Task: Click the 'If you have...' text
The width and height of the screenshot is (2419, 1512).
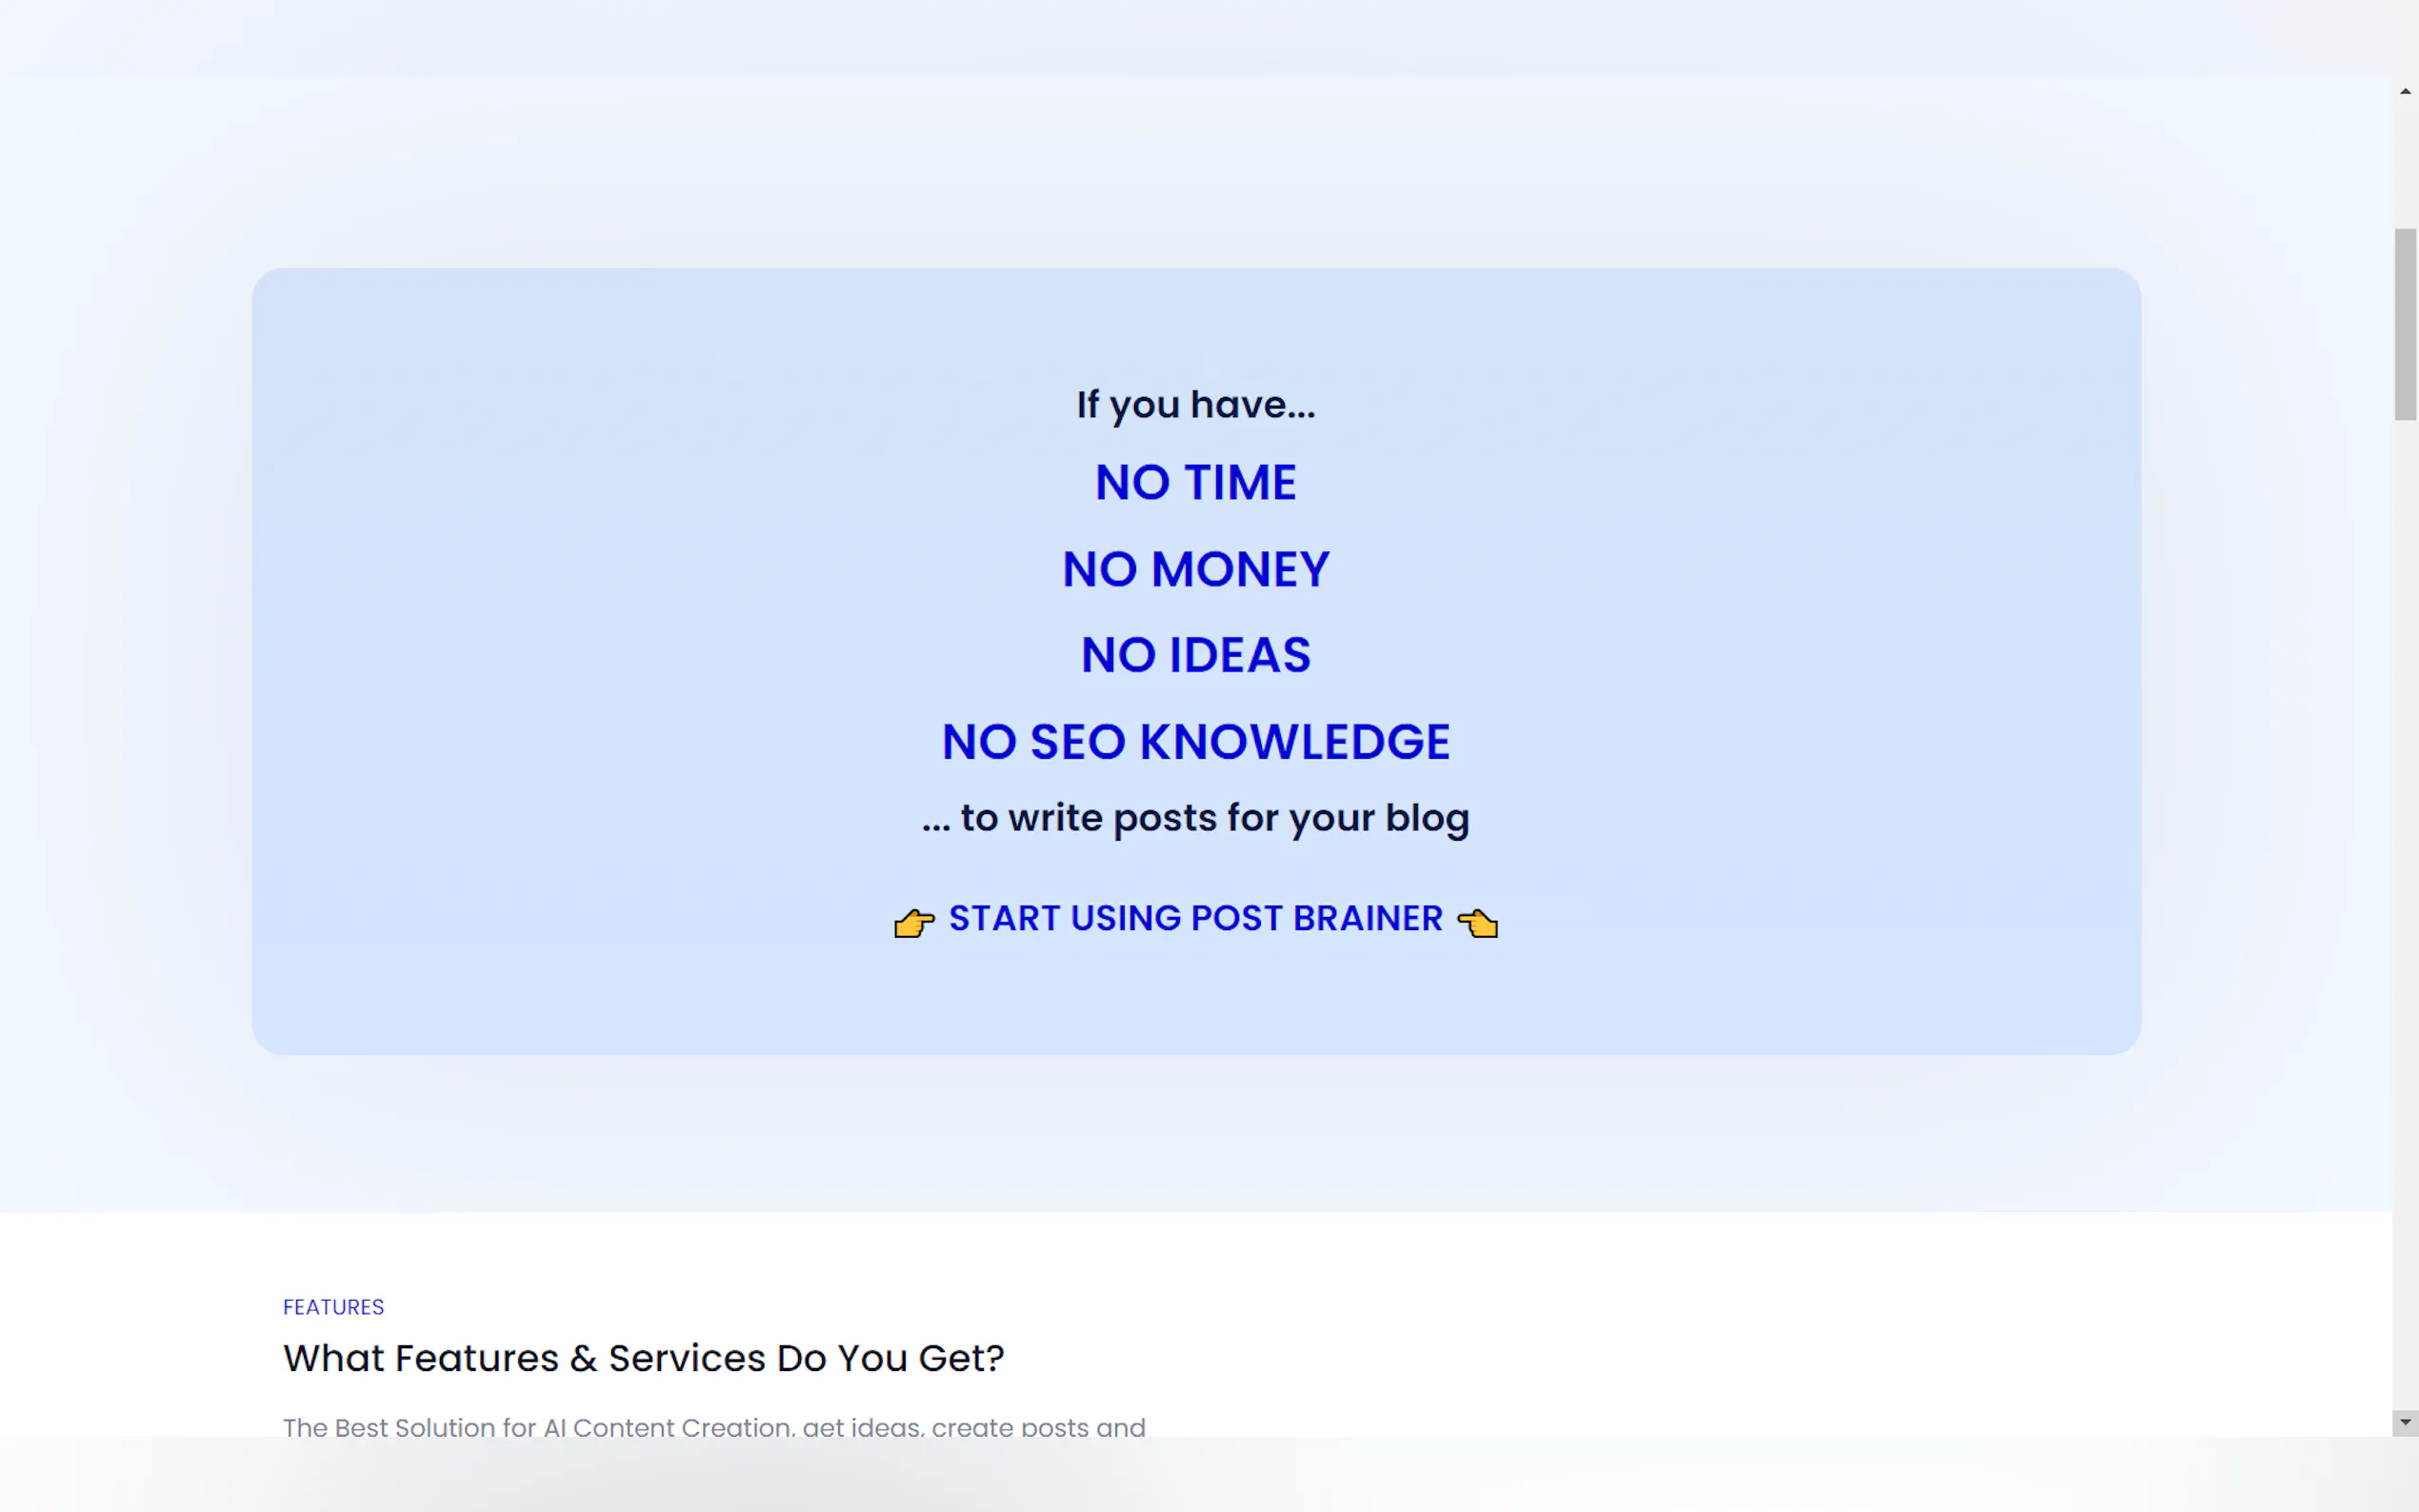Action: pyautogui.click(x=1195, y=405)
